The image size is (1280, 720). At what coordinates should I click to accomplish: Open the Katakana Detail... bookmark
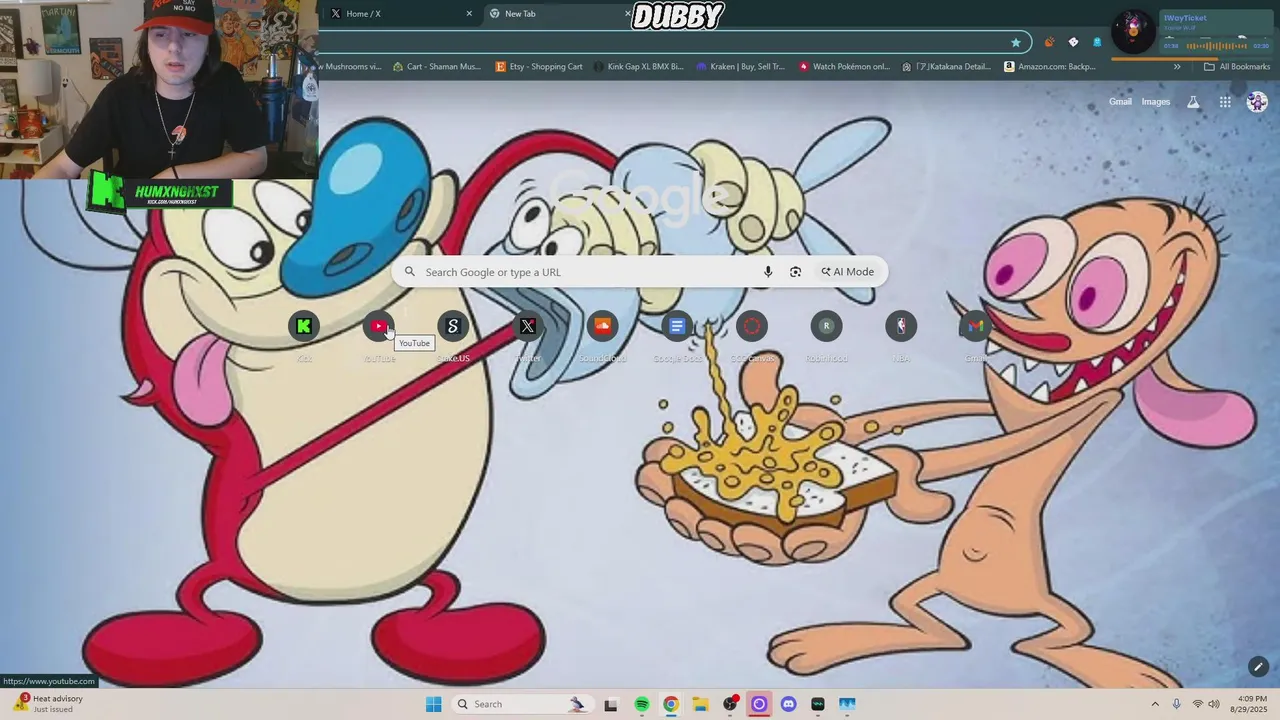946,67
